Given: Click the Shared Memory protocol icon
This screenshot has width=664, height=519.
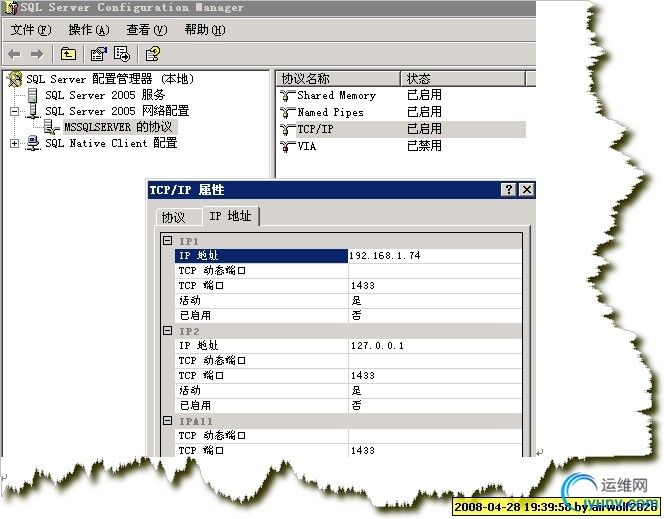Looking at the screenshot, I should (x=287, y=96).
